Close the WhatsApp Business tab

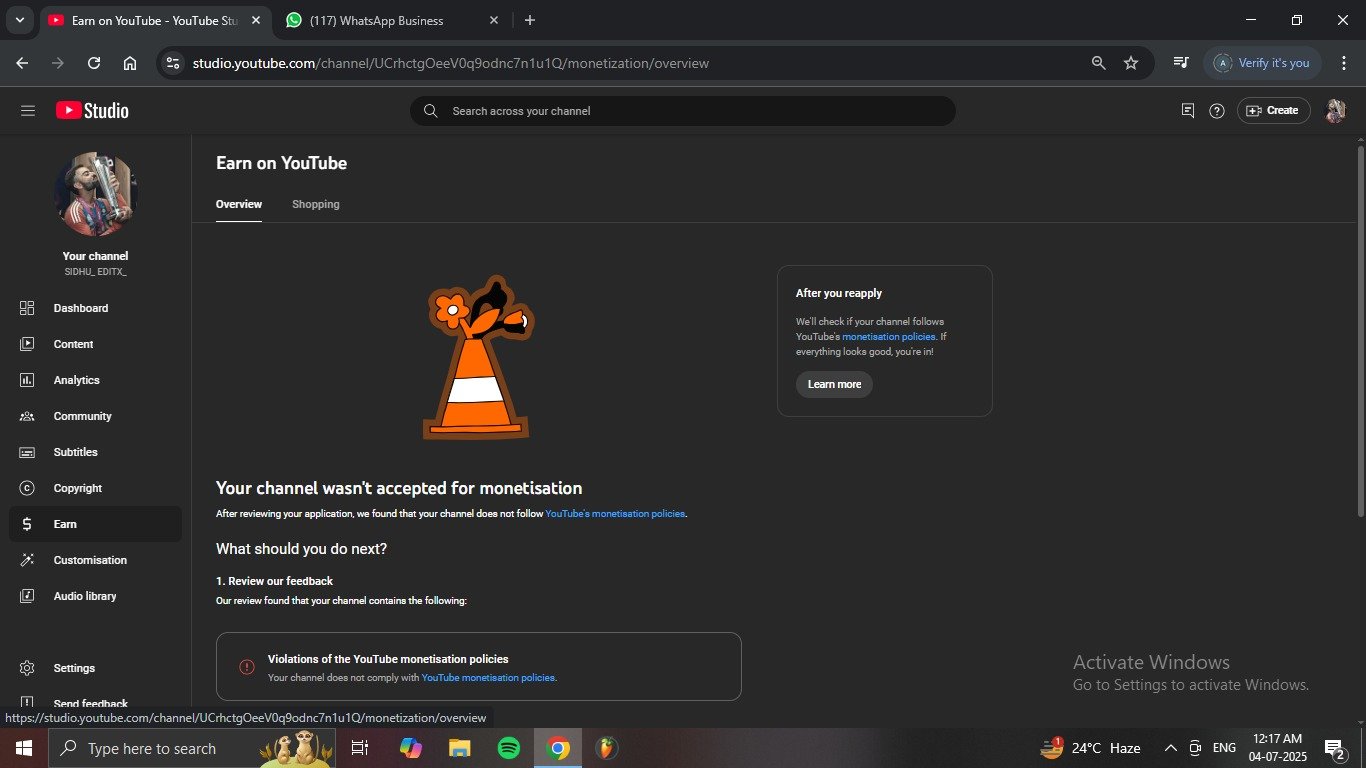[494, 20]
